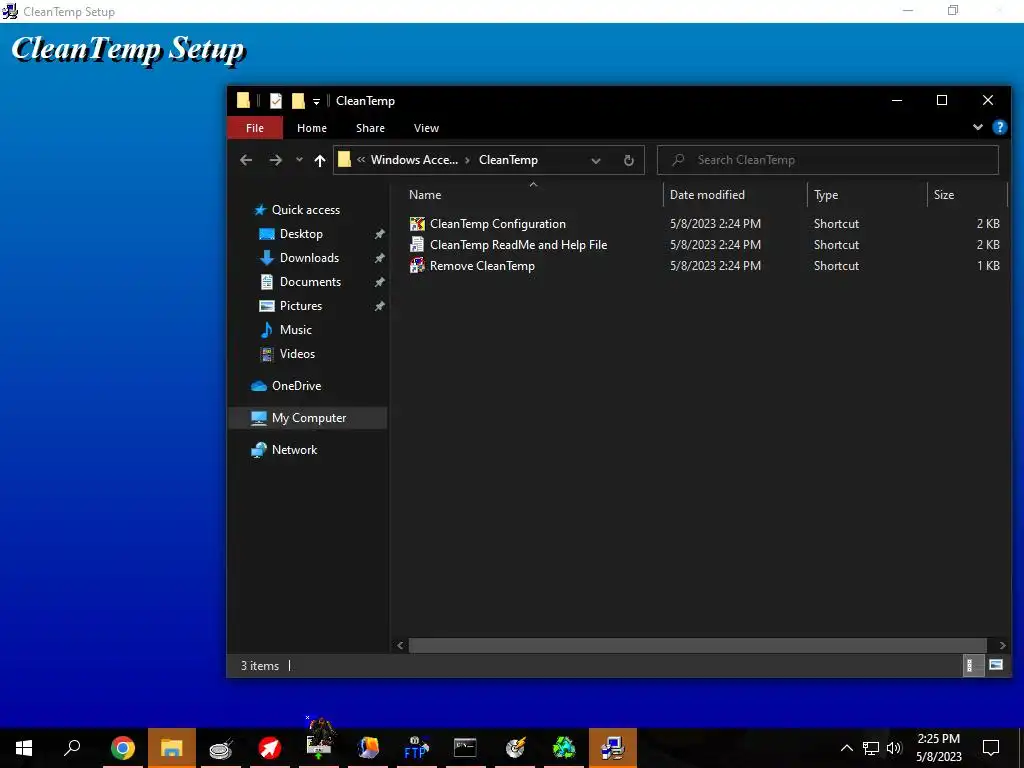Viewport: 1024px width, 768px height.
Task: Unpin Desktop via its pin icon
Action: 379,234
